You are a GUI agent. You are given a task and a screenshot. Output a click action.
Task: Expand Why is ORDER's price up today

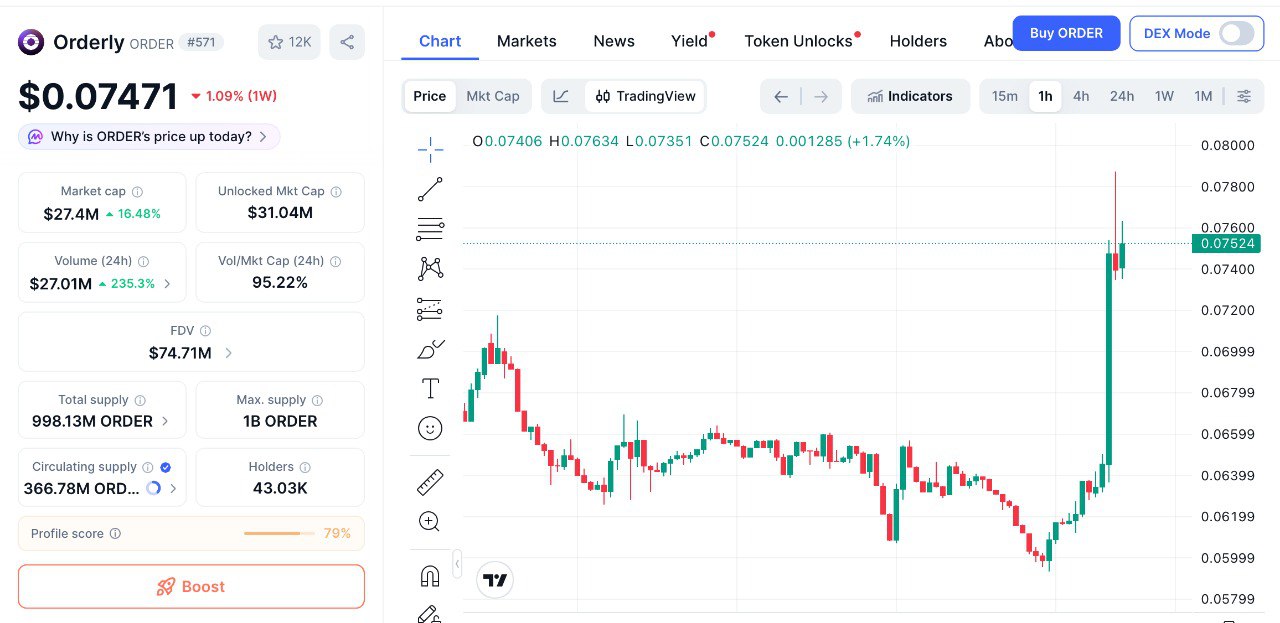[x=149, y=137]
